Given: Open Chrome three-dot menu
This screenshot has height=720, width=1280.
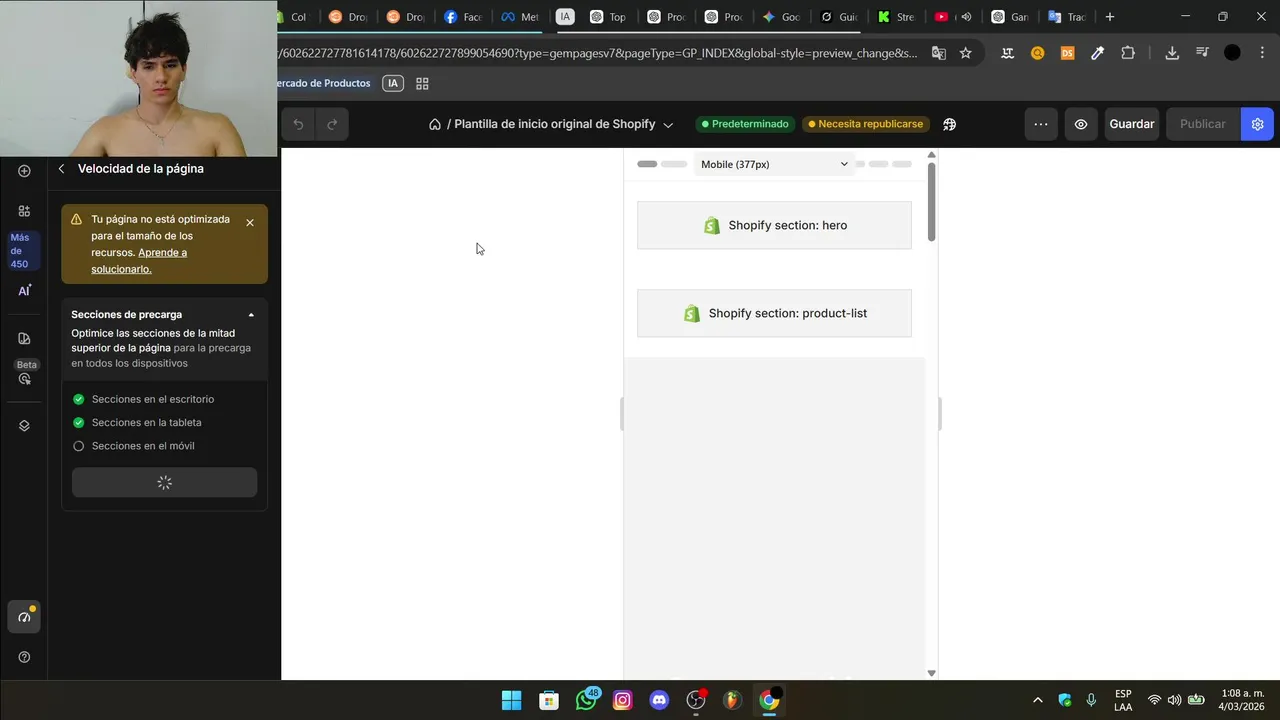Looking at the screenshot, I should pyautogui.click(x=1262, y=53).
